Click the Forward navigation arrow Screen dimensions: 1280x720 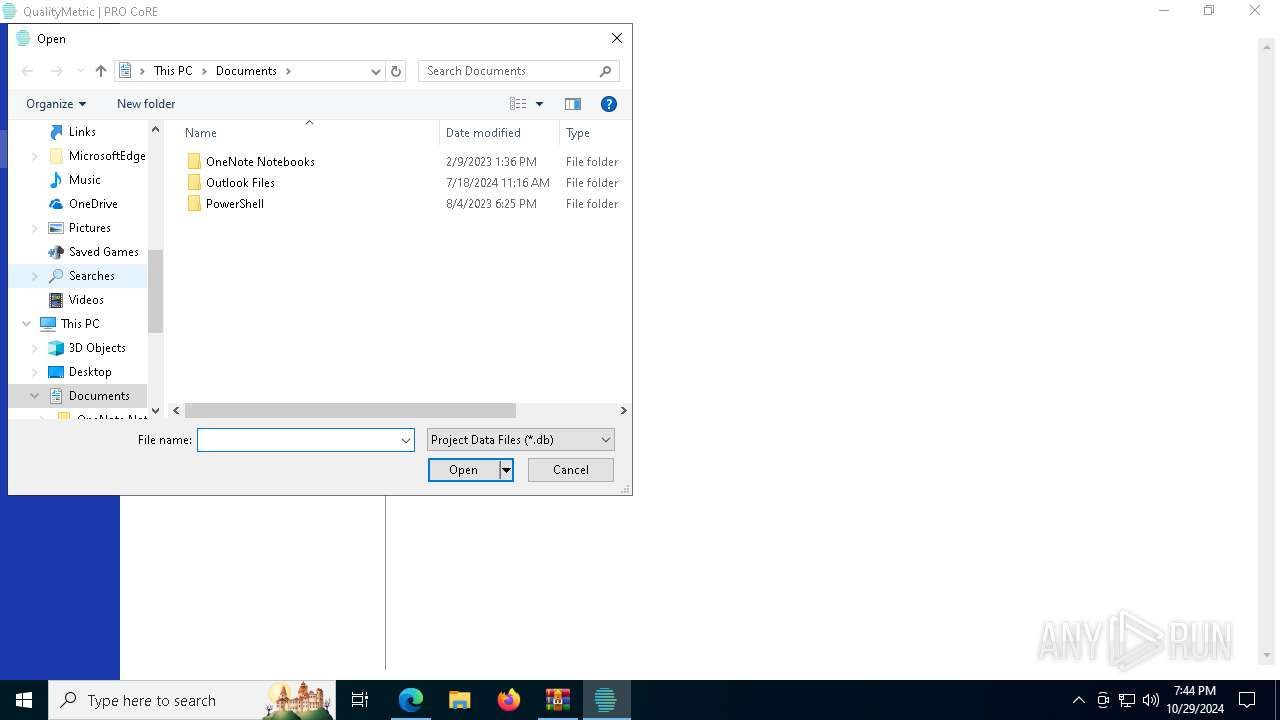coord(57,71)
